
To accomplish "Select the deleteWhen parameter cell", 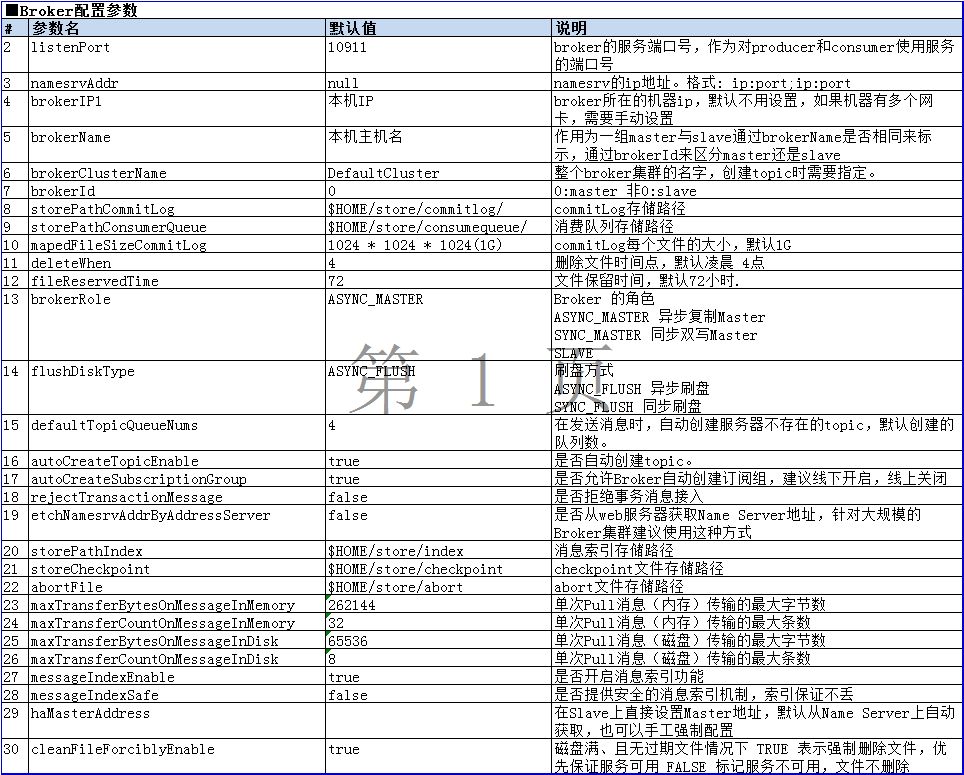I will (x=177, y=262).
